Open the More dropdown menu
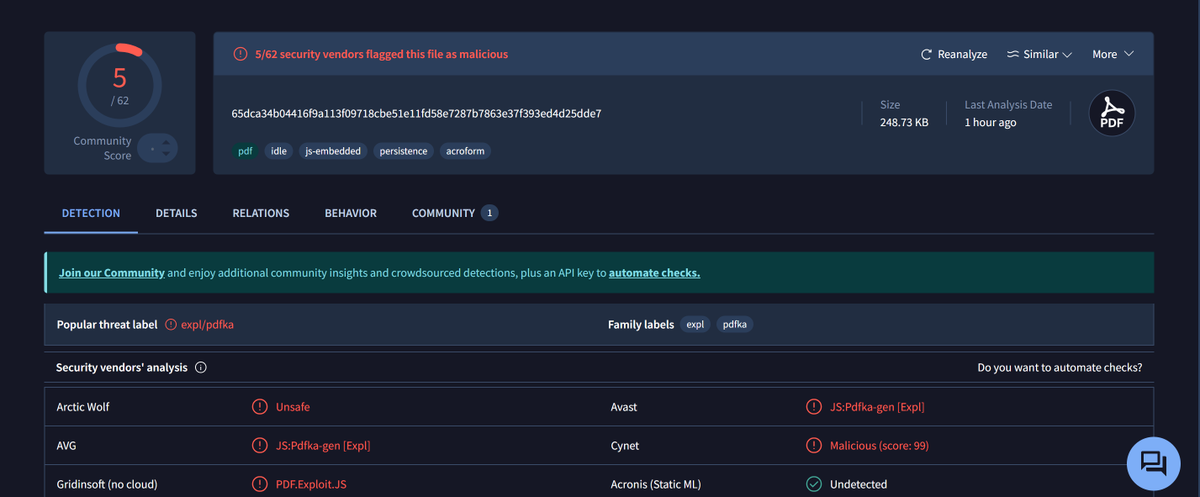This screenshot has width=1200, height=497. point(1113,54)
